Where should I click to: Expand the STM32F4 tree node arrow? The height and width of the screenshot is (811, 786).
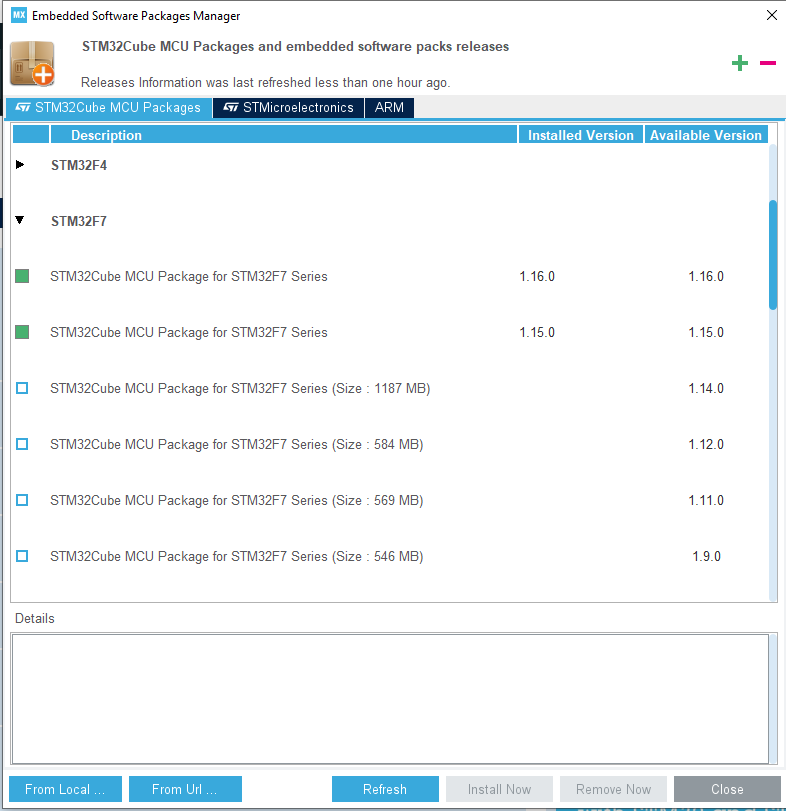(x=20, y=164)
